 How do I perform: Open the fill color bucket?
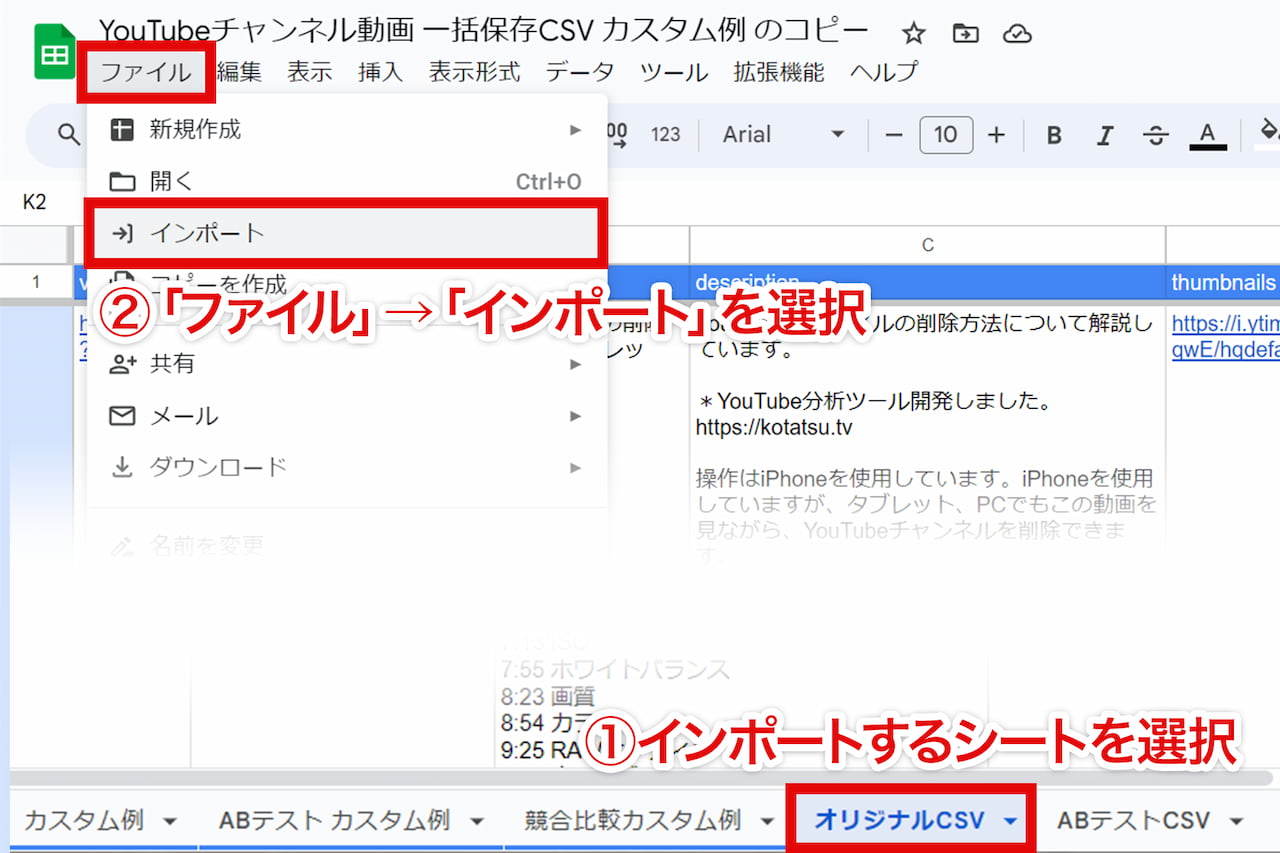(1266, 132)
